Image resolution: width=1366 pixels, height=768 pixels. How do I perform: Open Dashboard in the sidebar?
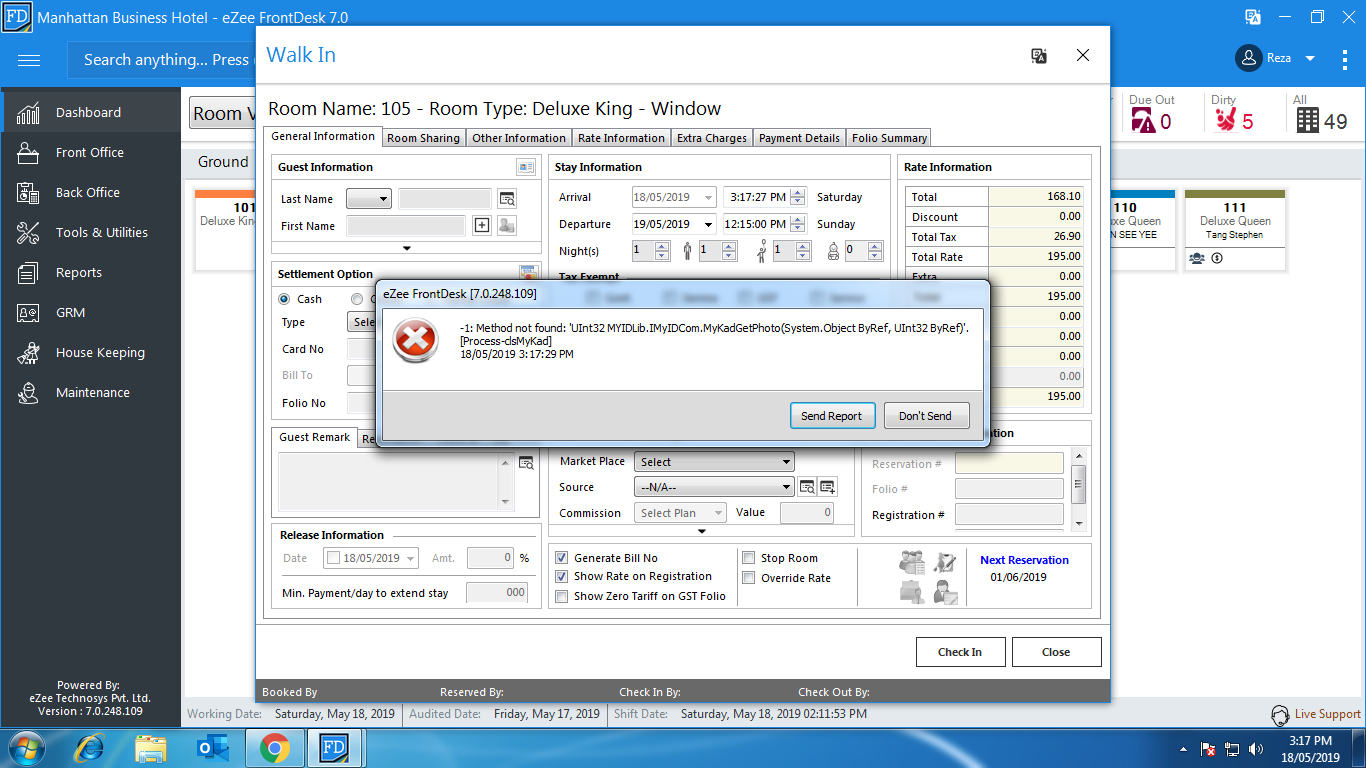90,112
